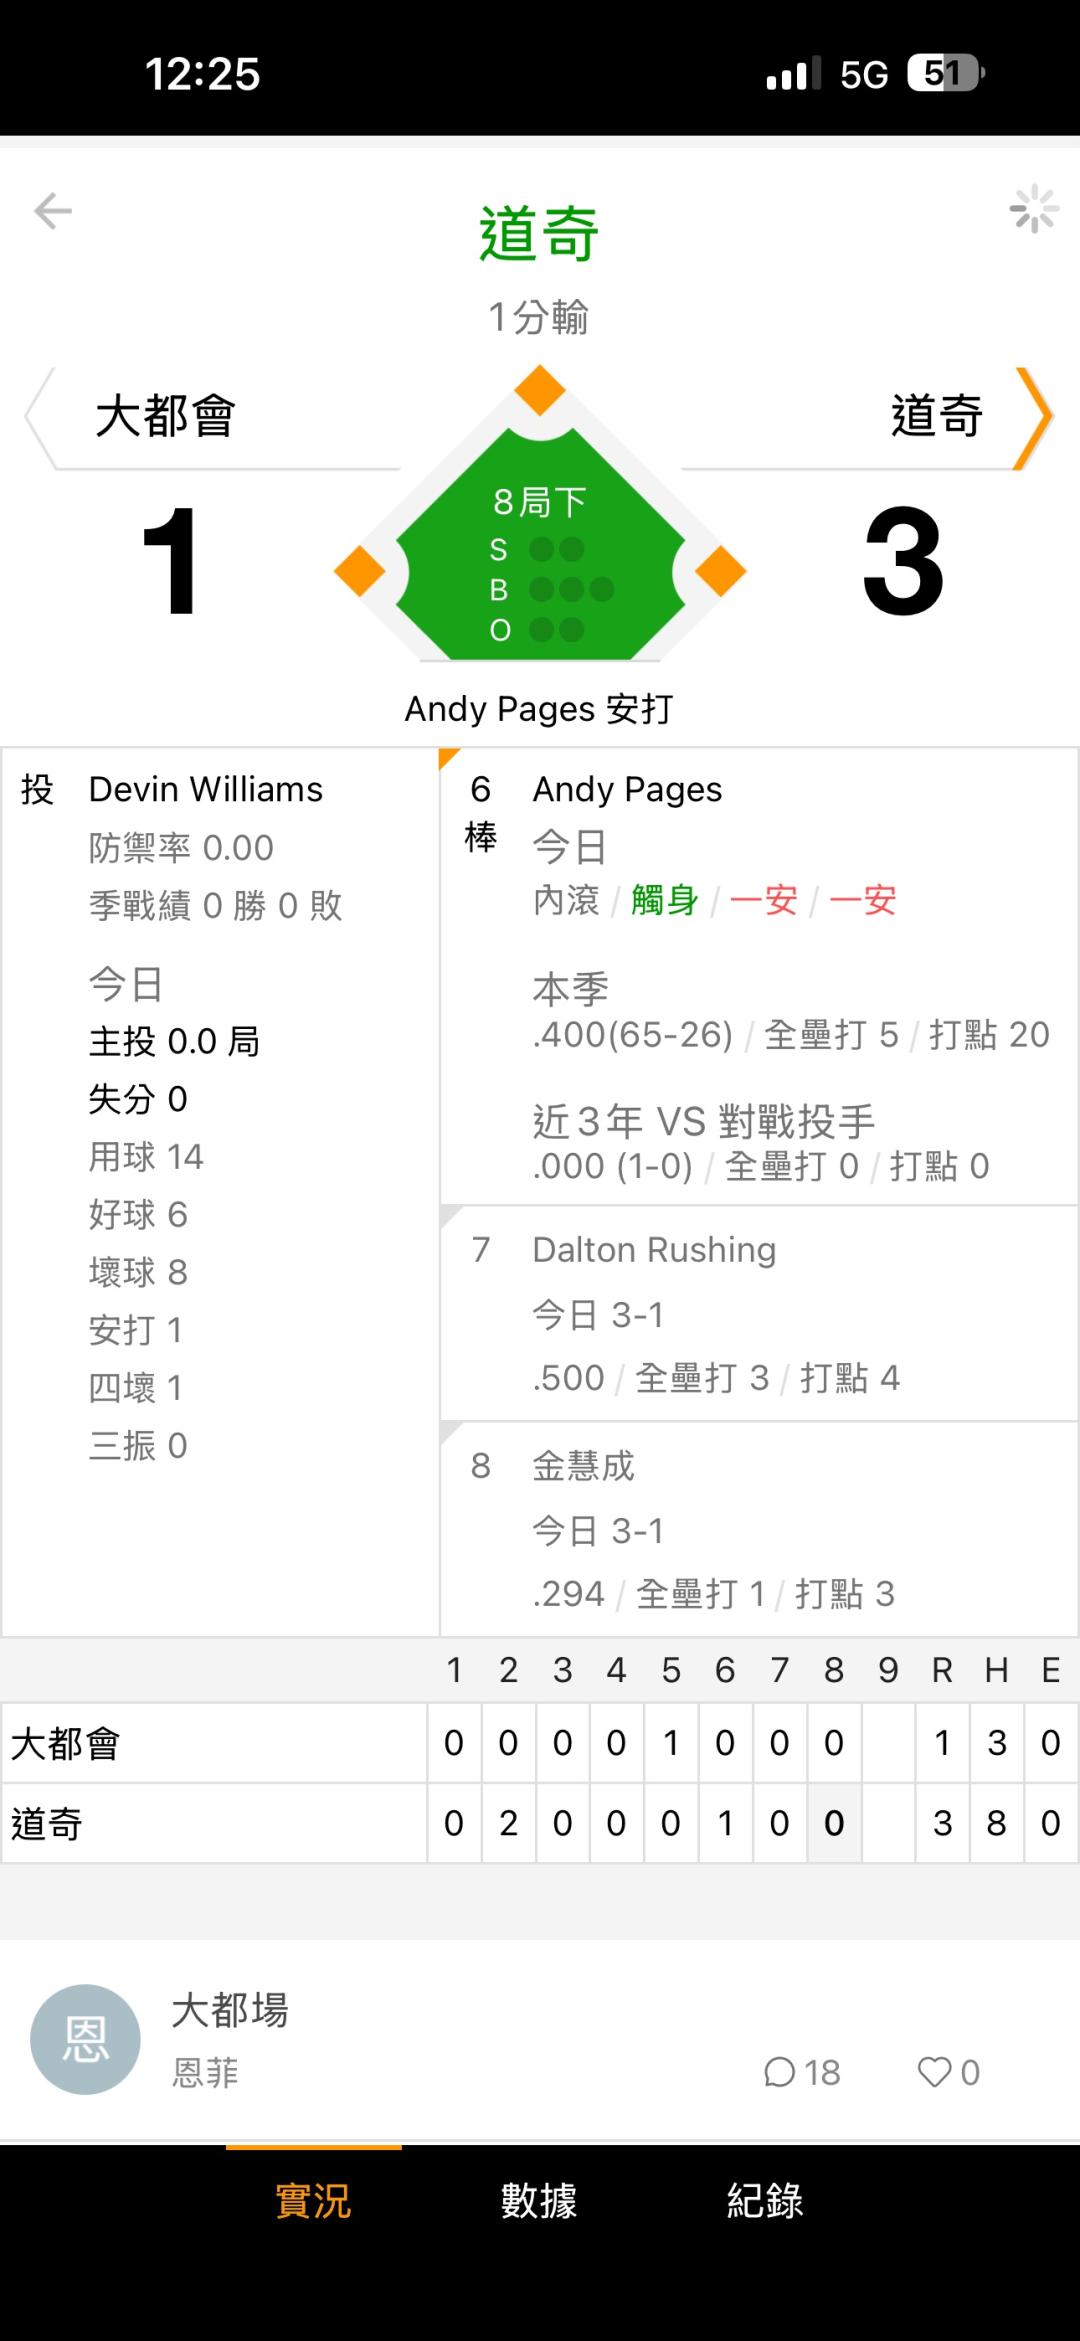Open the 紀錄 tab

click(x=765, y=2201)
